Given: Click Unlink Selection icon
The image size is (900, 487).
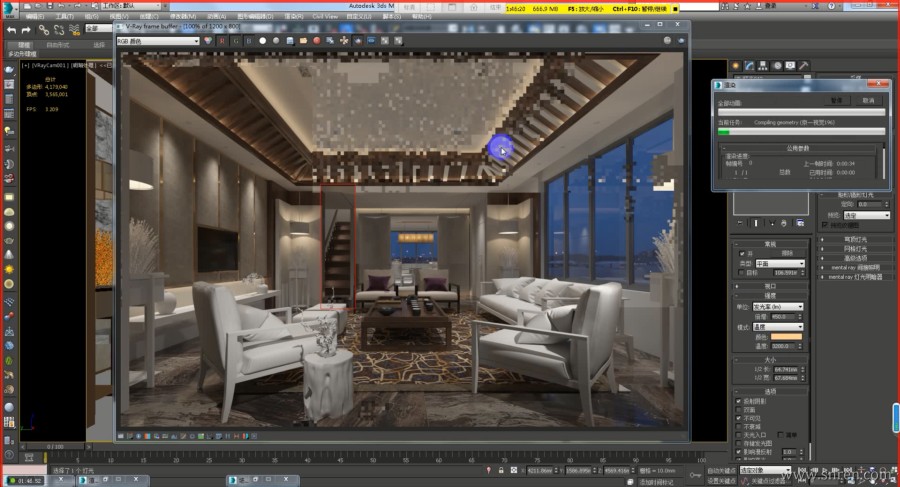Looking at the screenshot, I should [59, 29].
